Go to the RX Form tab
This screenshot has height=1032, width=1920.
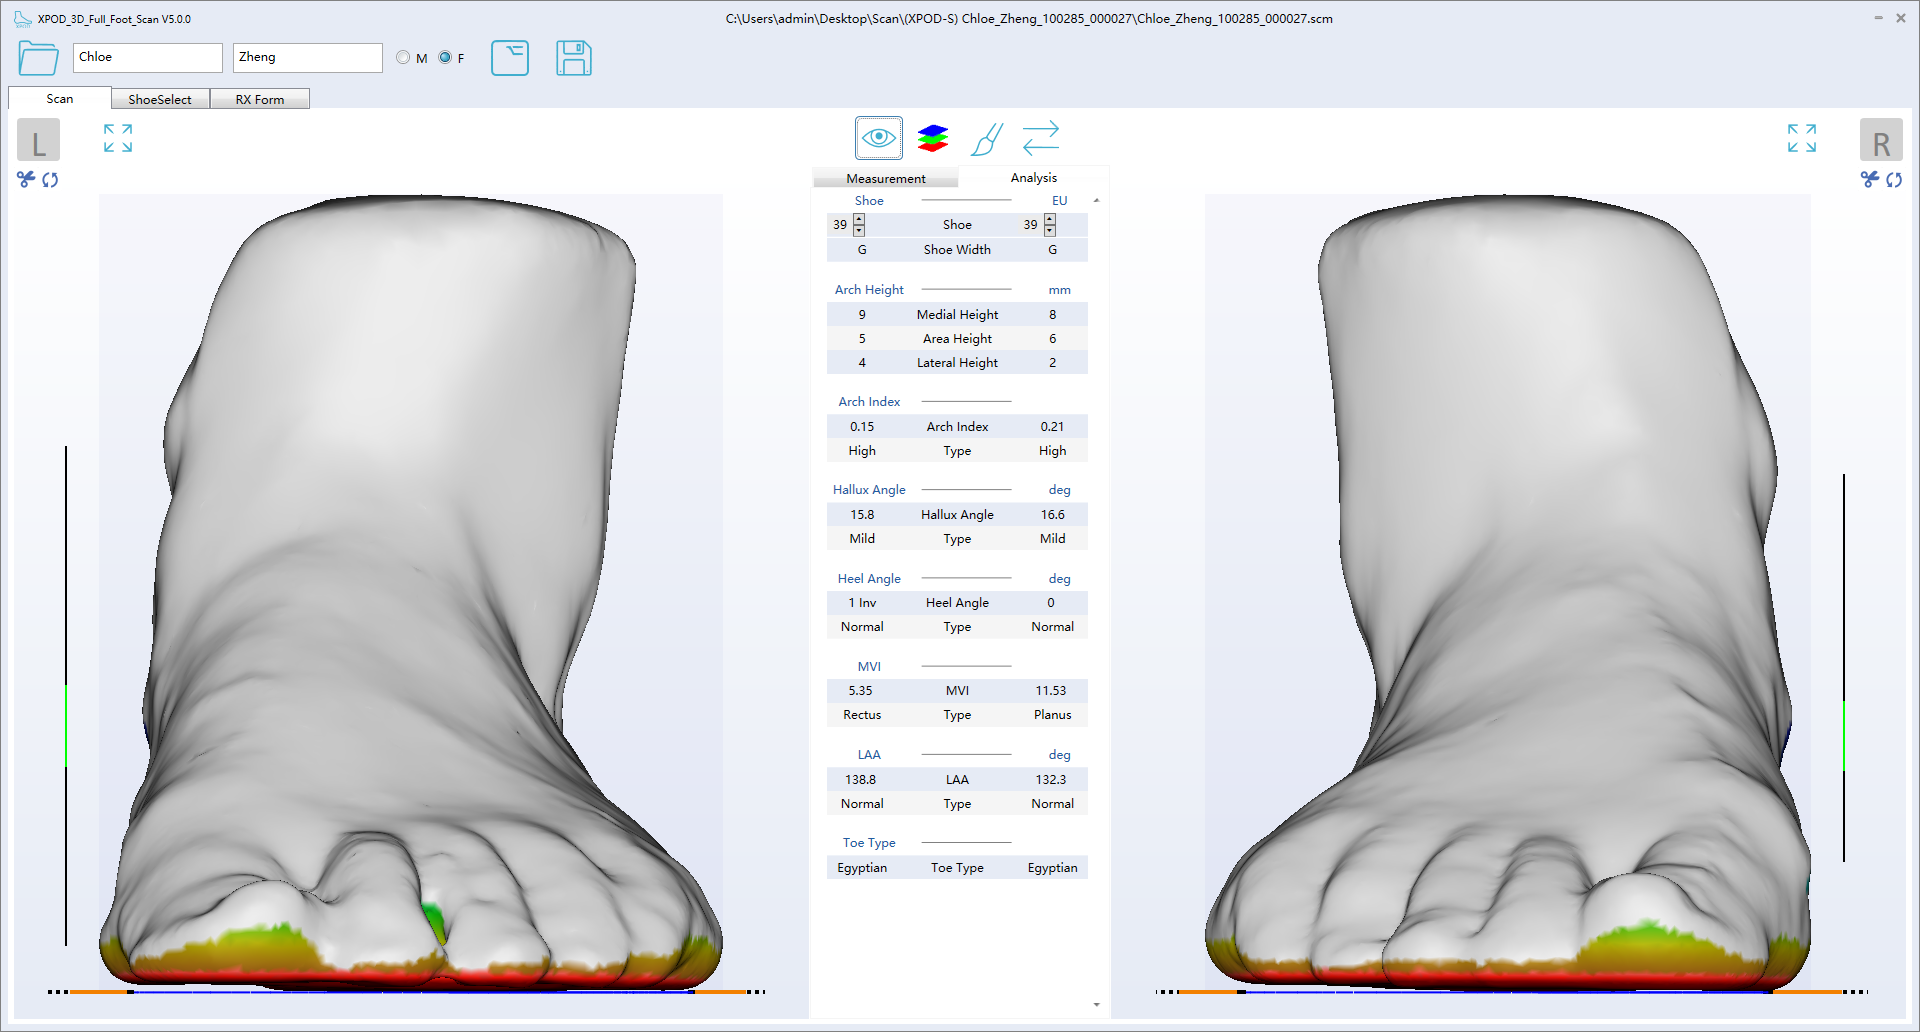[260, 98]
